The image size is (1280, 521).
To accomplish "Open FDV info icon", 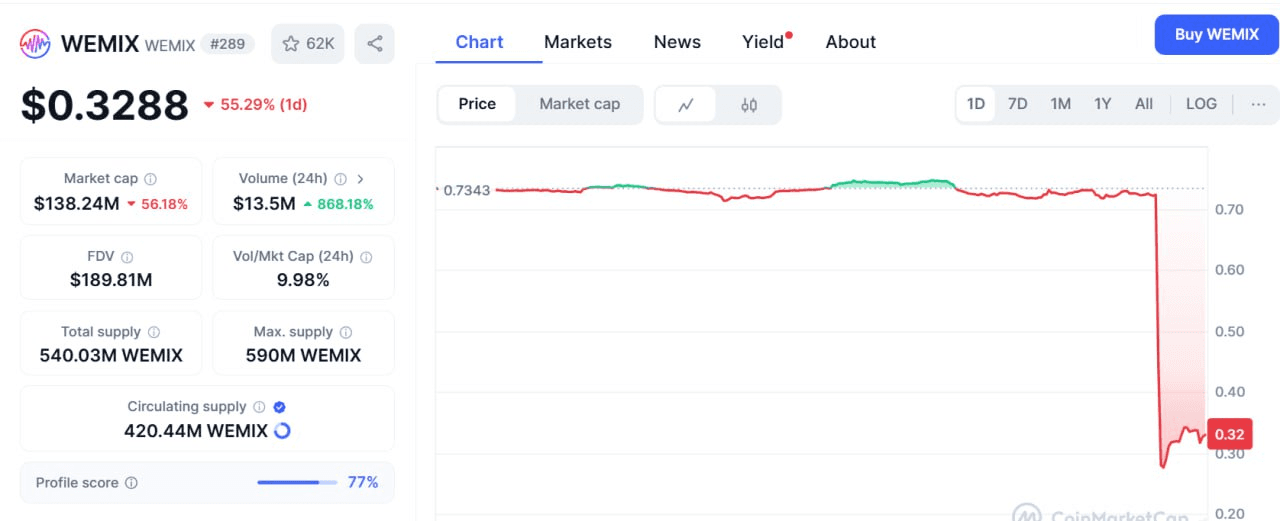I will 127,257.
